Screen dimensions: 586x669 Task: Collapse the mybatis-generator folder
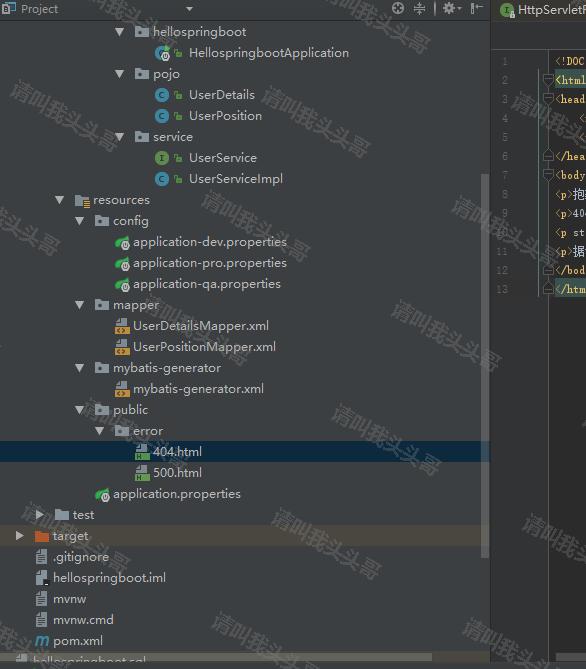point(79,368)
